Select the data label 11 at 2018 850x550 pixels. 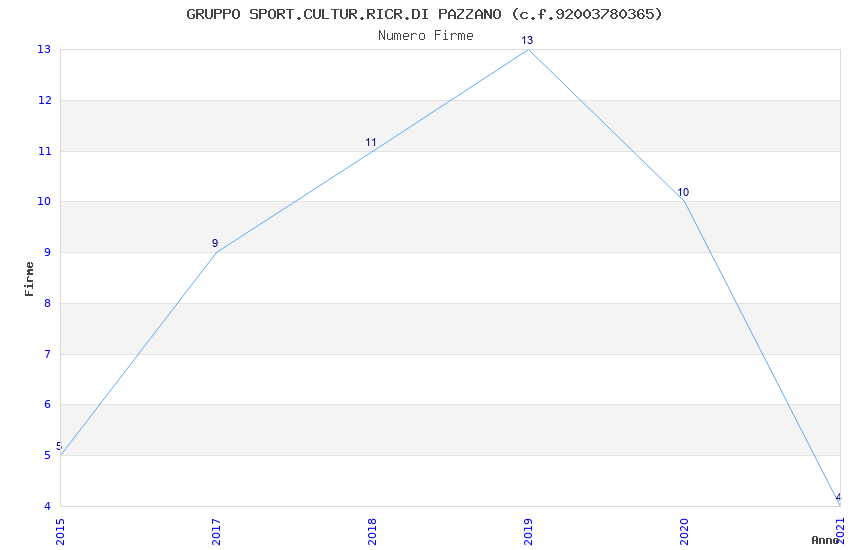pos(371,143)
